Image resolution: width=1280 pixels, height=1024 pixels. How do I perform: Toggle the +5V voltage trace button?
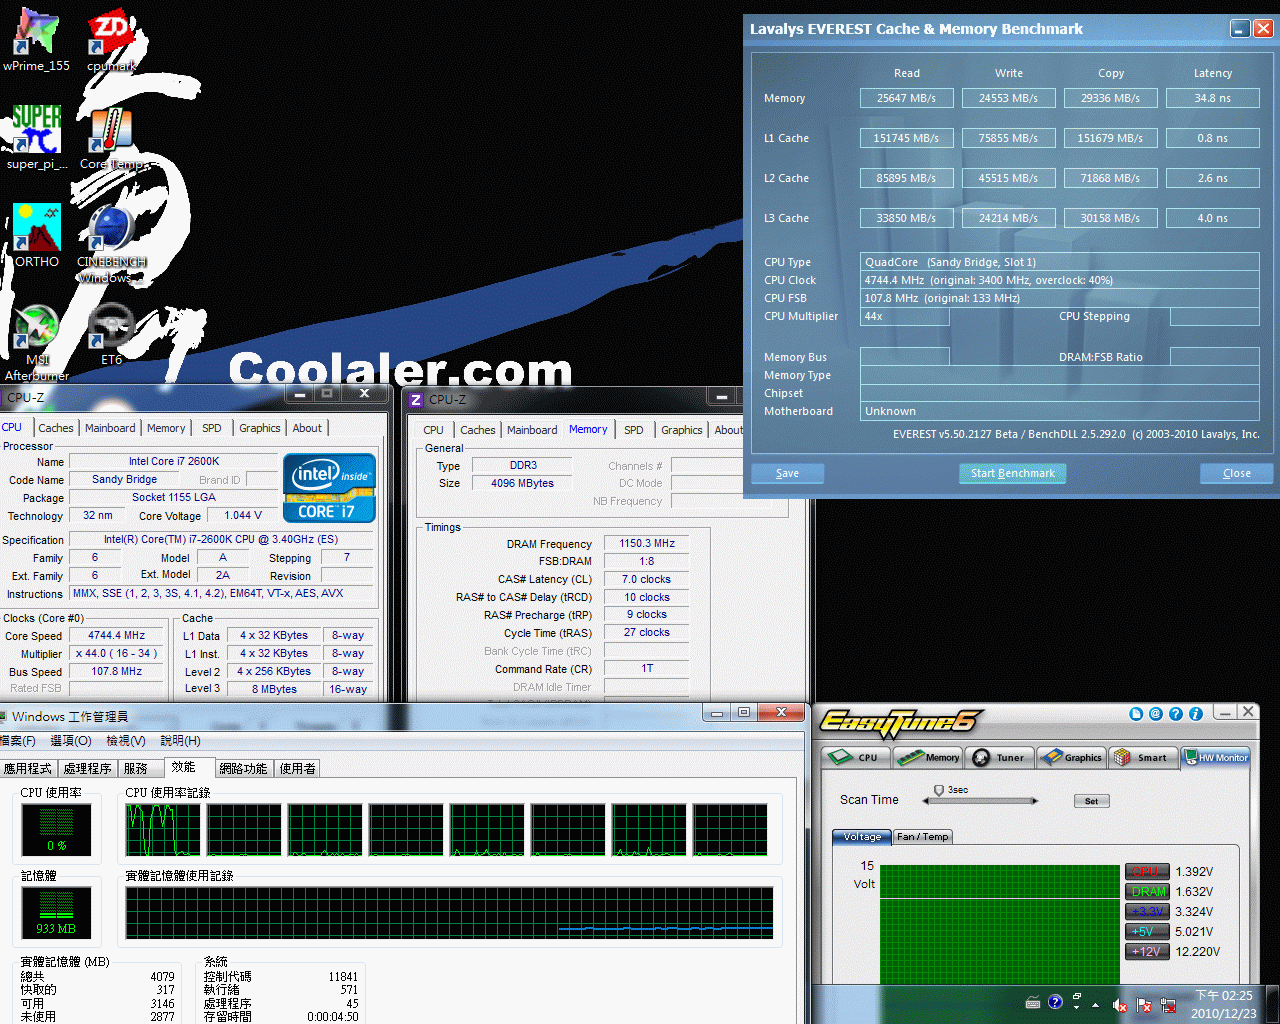tap(1147, 931)
